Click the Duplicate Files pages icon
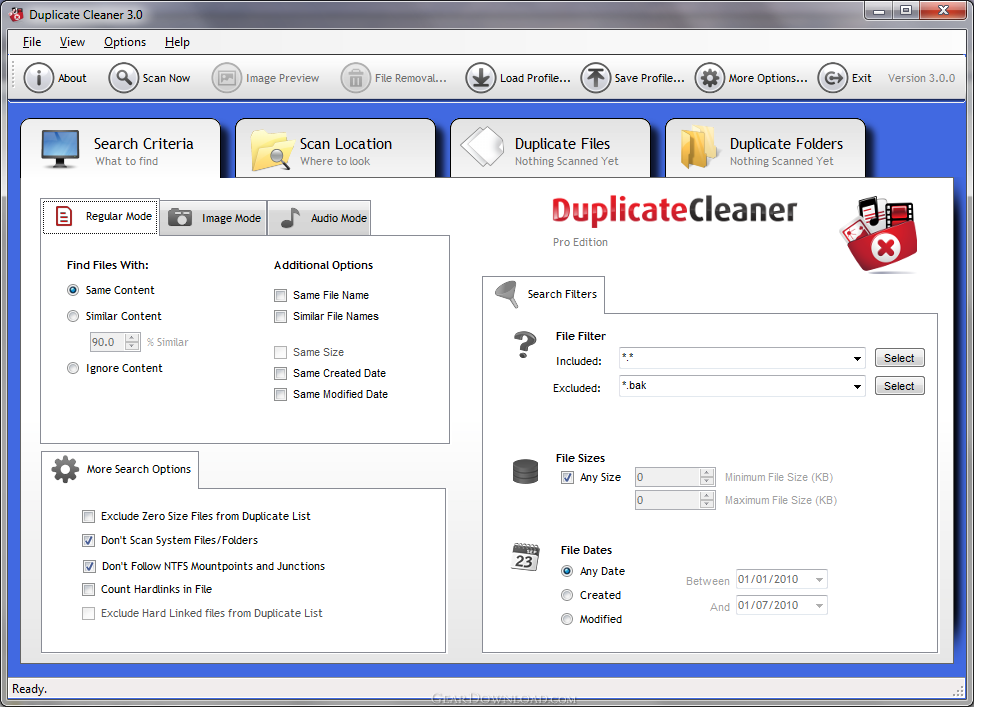 [x=483, y=146]
